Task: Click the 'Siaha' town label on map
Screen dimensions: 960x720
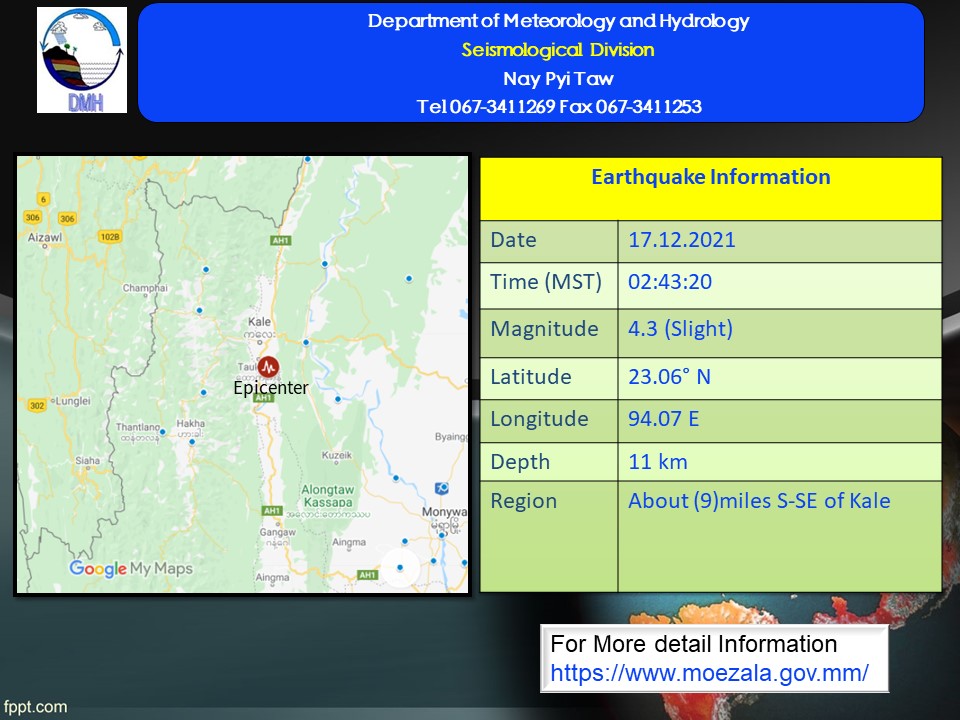Action: (88, 460)
